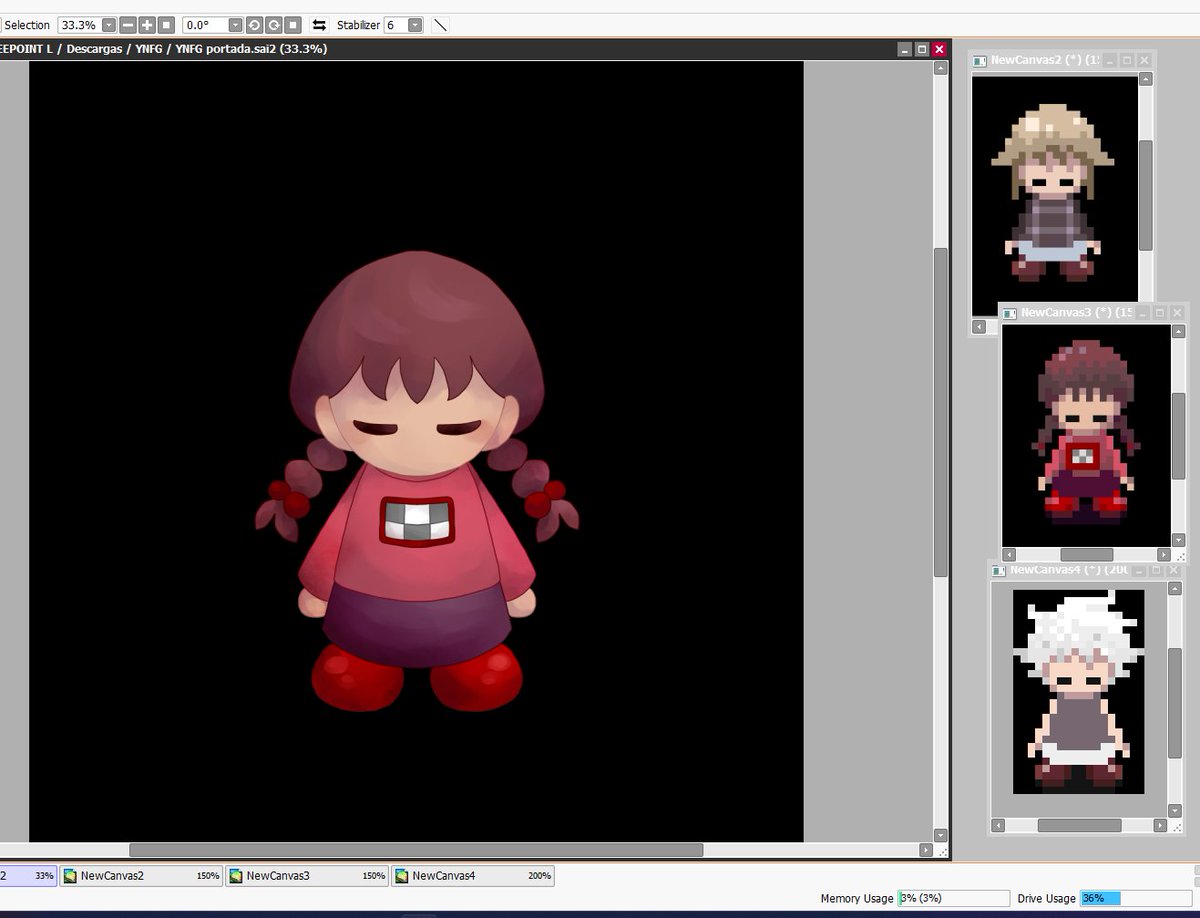Image resolution: width=1200 pixels, height=918 pixels.
Task: Close the NewCanvas2 window
Action: 1145,60
